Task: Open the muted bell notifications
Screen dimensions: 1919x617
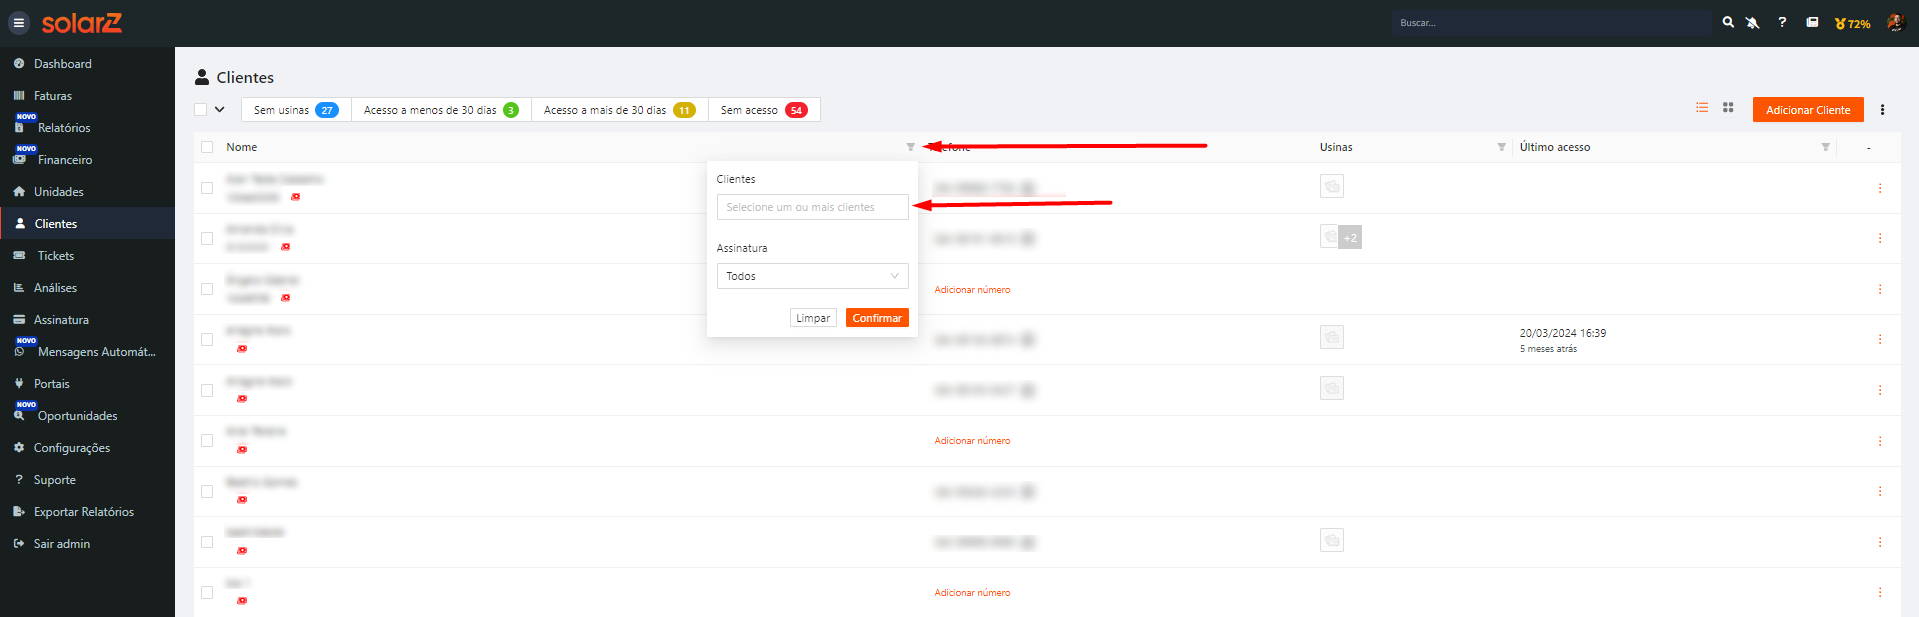Action: pos(1753,22)
